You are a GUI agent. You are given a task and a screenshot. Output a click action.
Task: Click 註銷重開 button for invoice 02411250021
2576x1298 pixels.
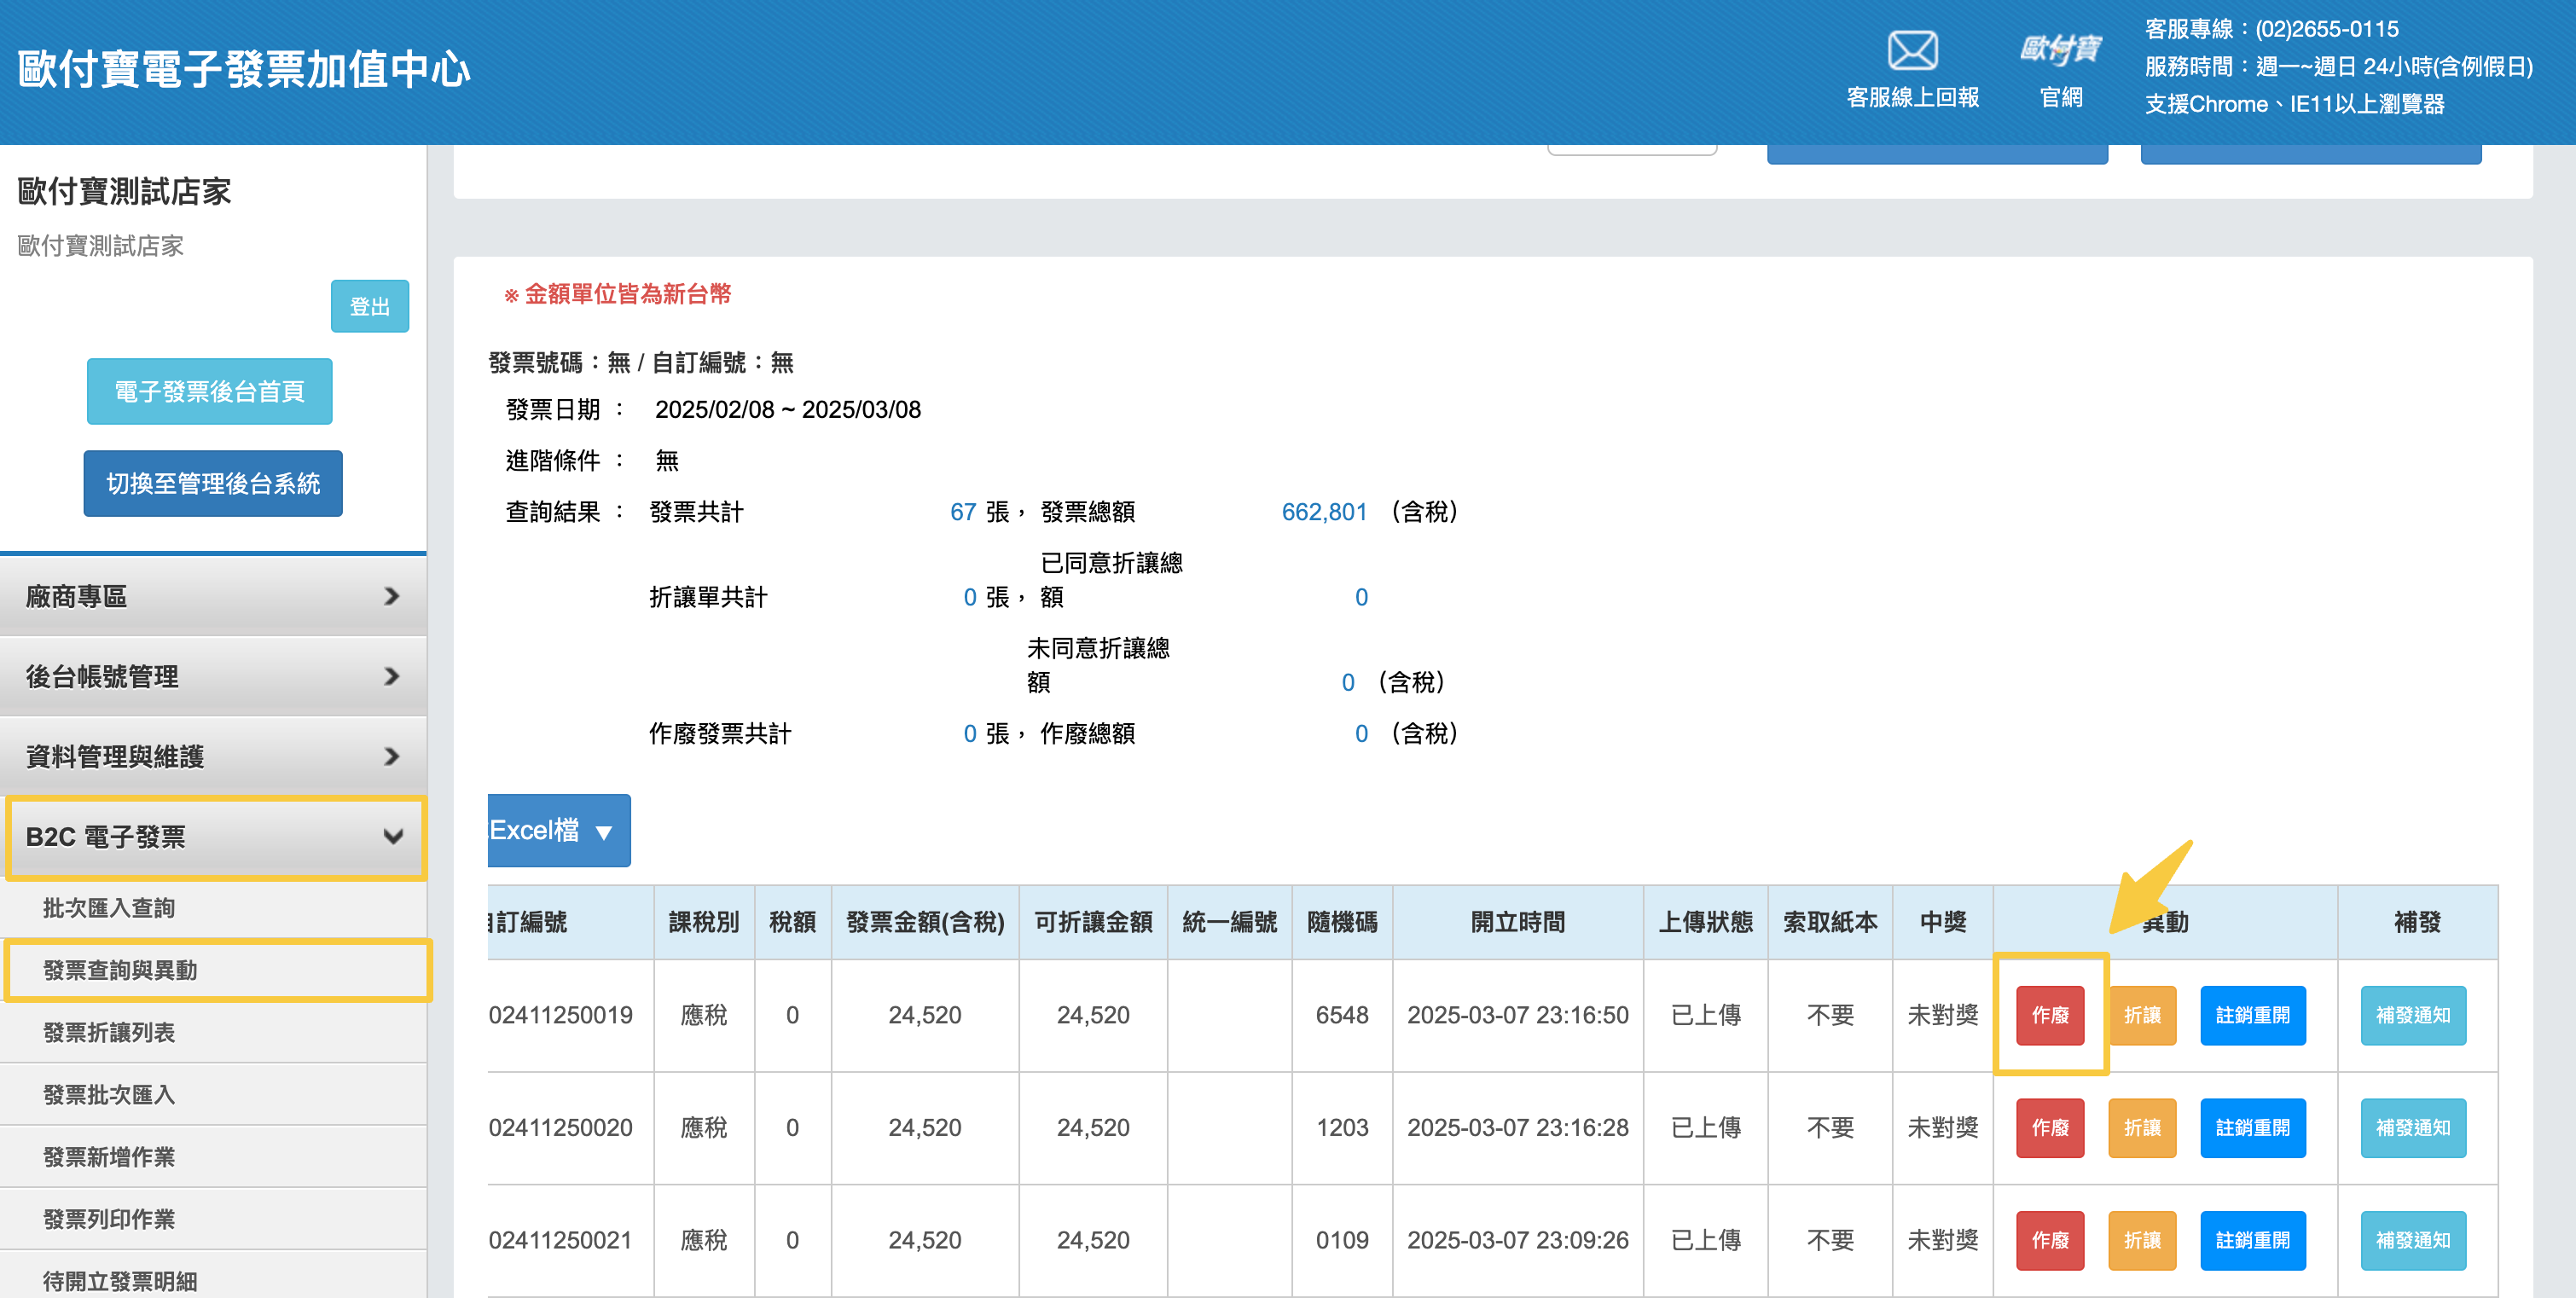tap(2252, 1240)
